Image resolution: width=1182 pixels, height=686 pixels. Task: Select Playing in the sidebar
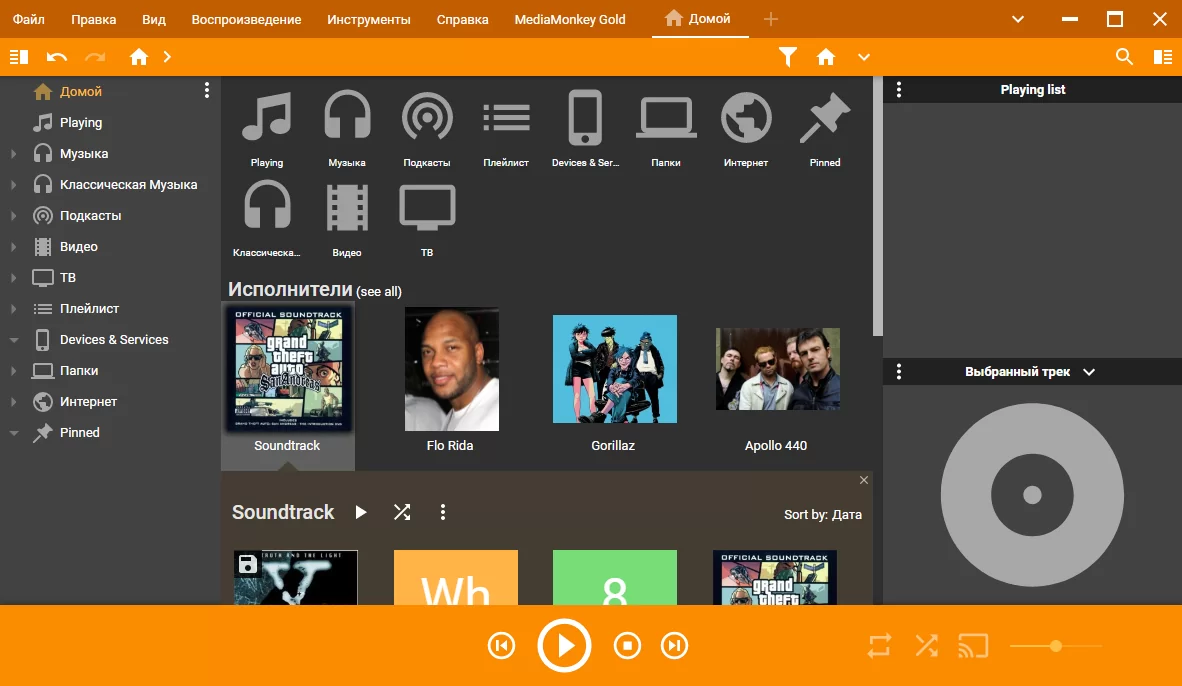point(81,122)
